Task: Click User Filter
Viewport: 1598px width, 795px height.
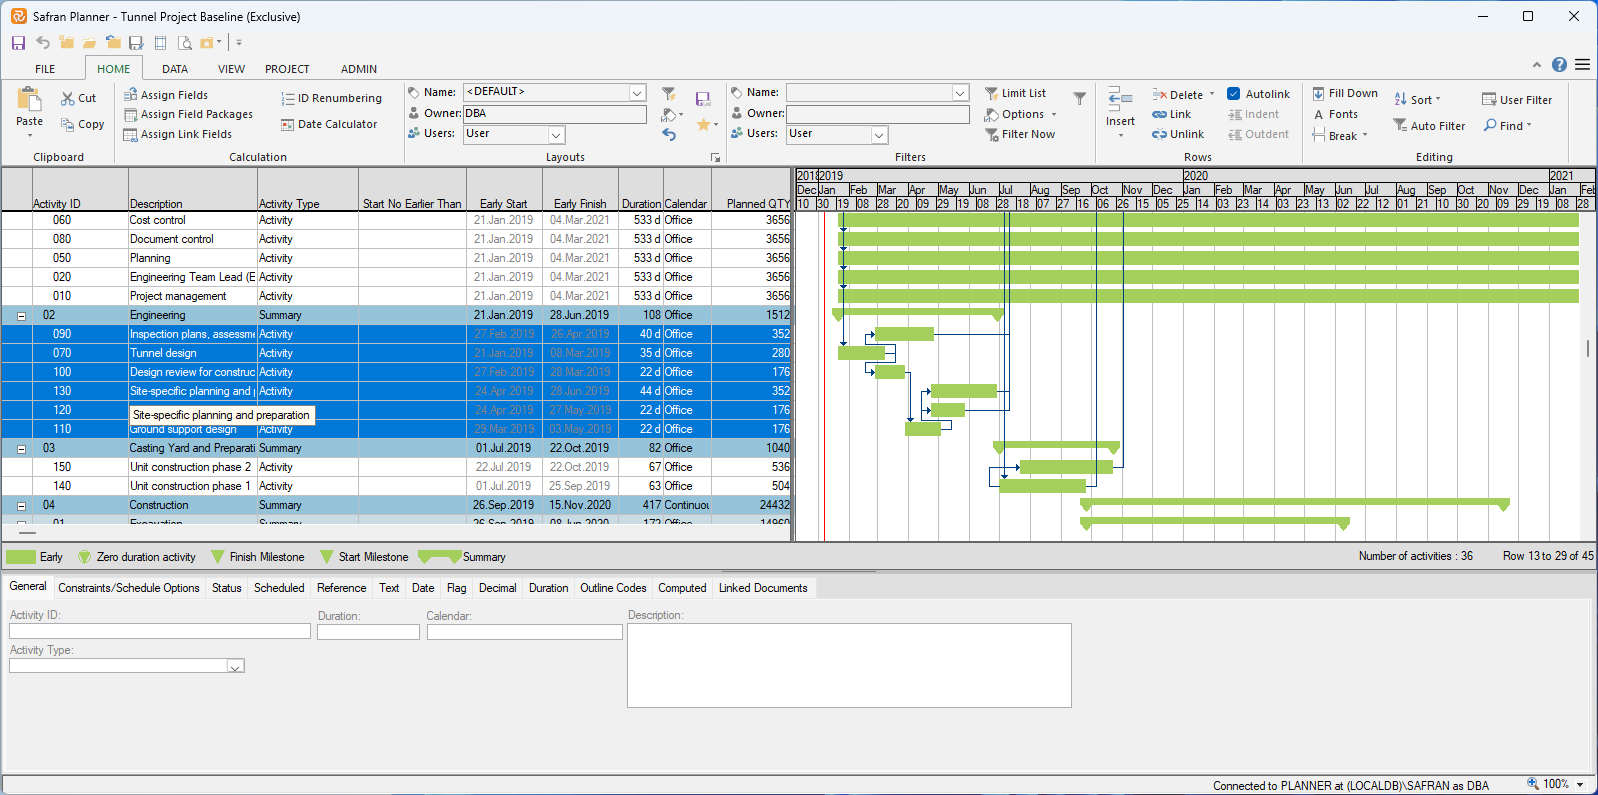Action: 1517,100
